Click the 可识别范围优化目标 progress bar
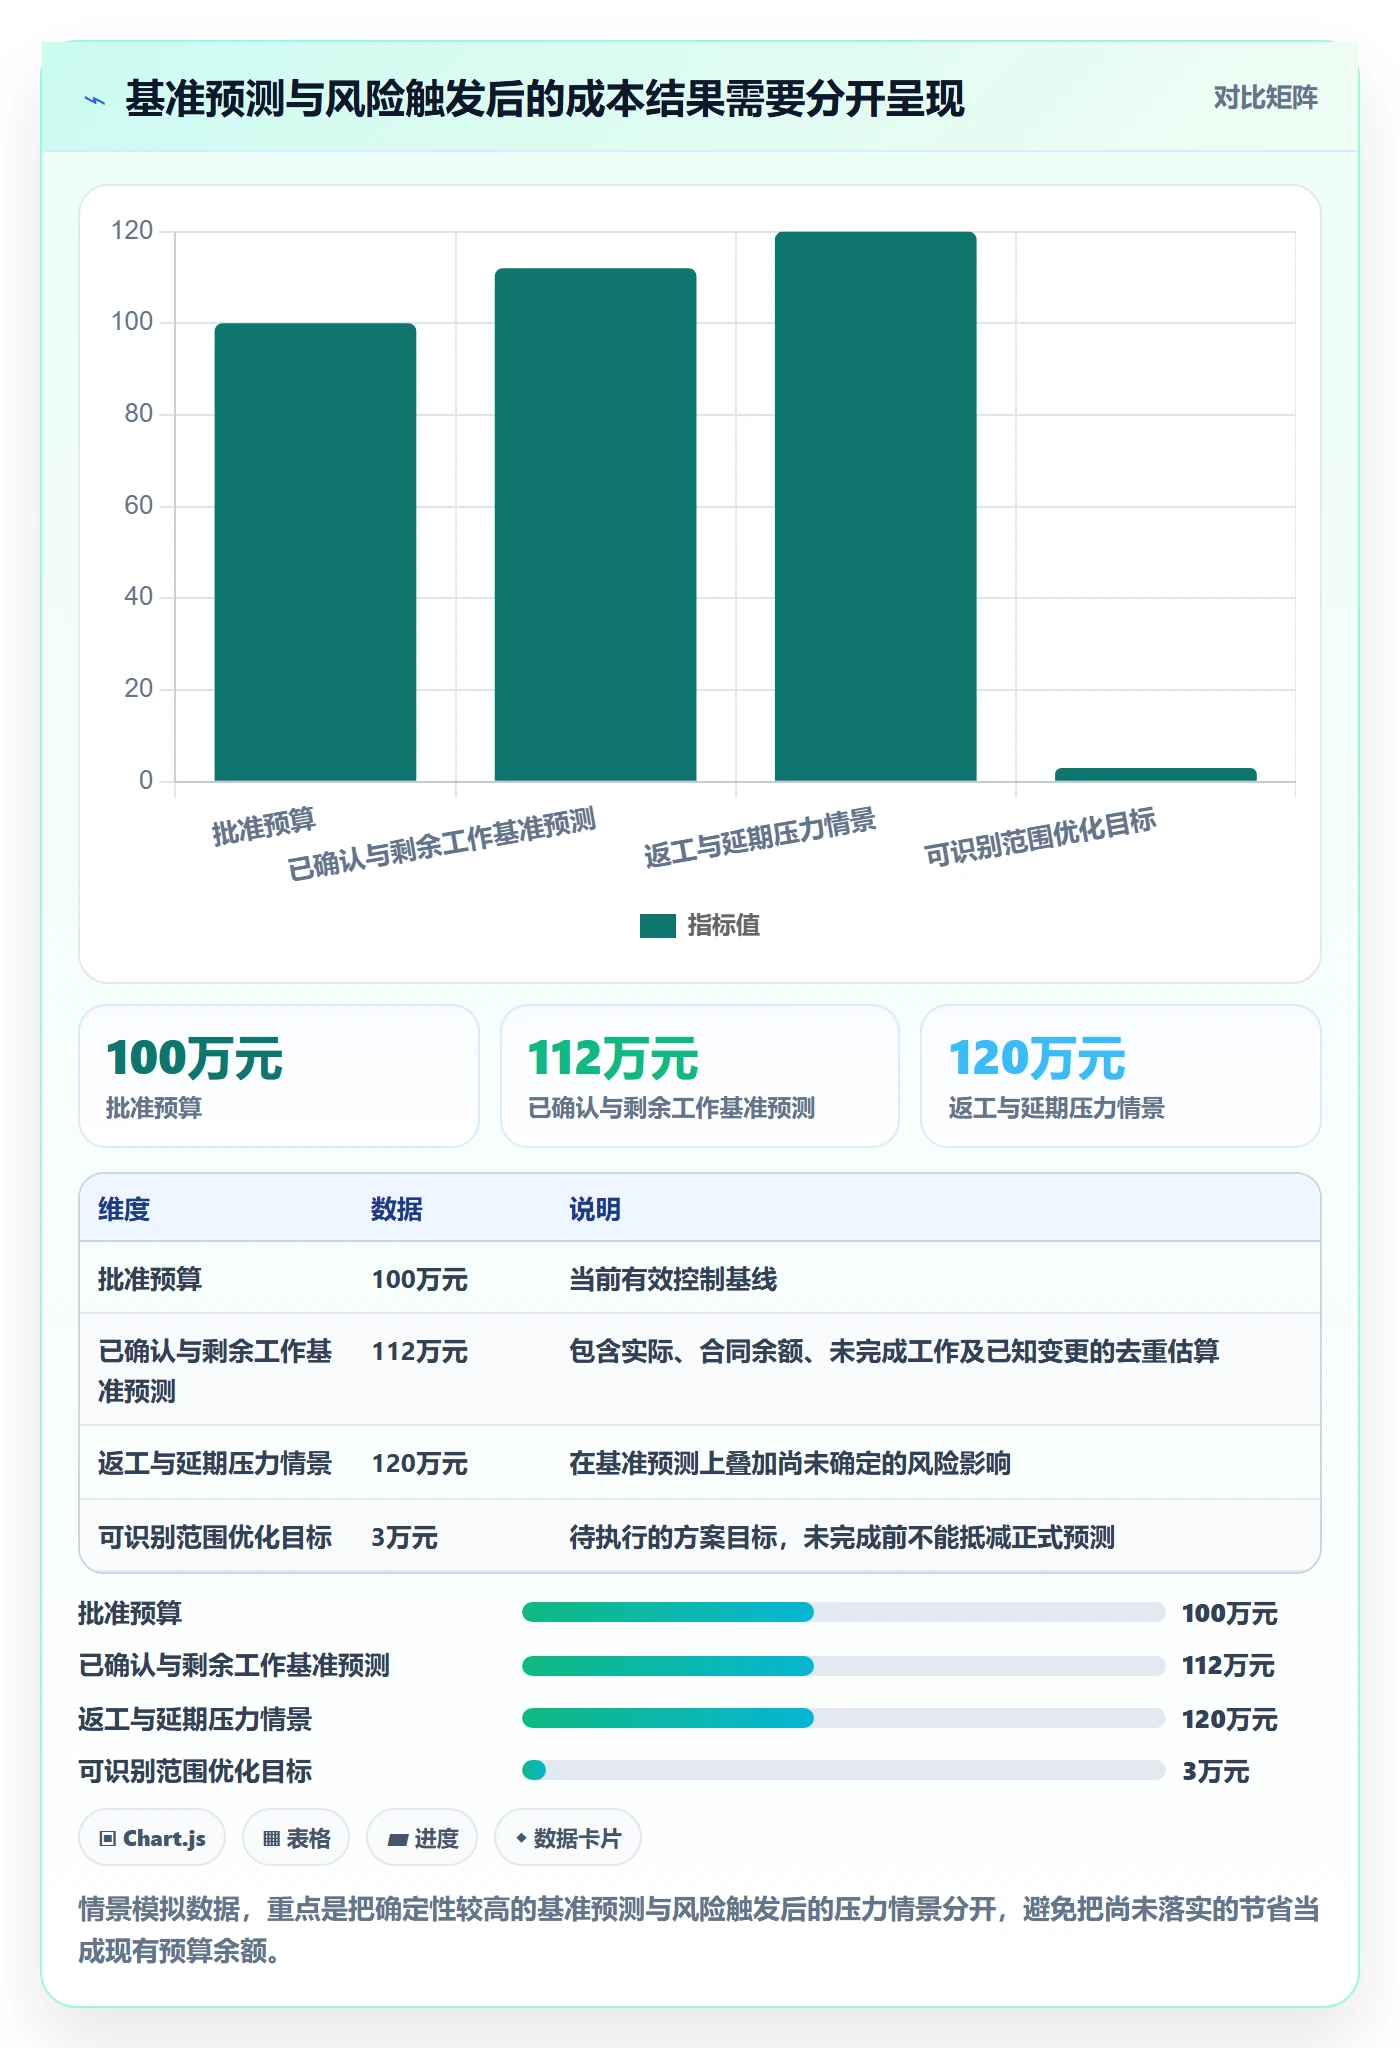1400x2048 pixels. point(844,1770)
